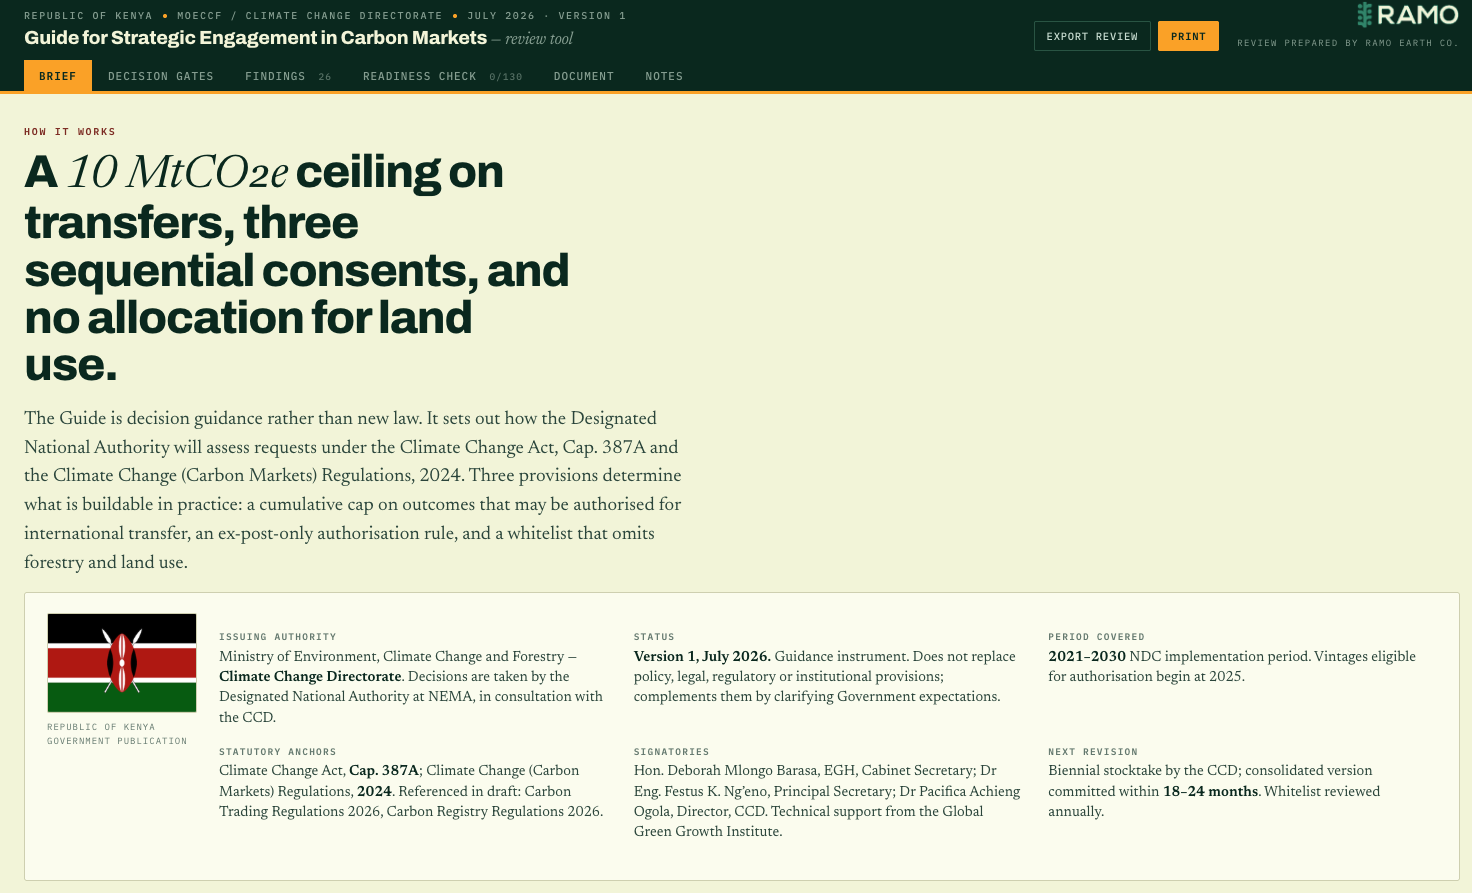Click 'Republic of Kenya' header breadcrumb
Image resolution: width=1472 pixels, height=893 pixels.
pyautogui.click(x=88, y=16)
